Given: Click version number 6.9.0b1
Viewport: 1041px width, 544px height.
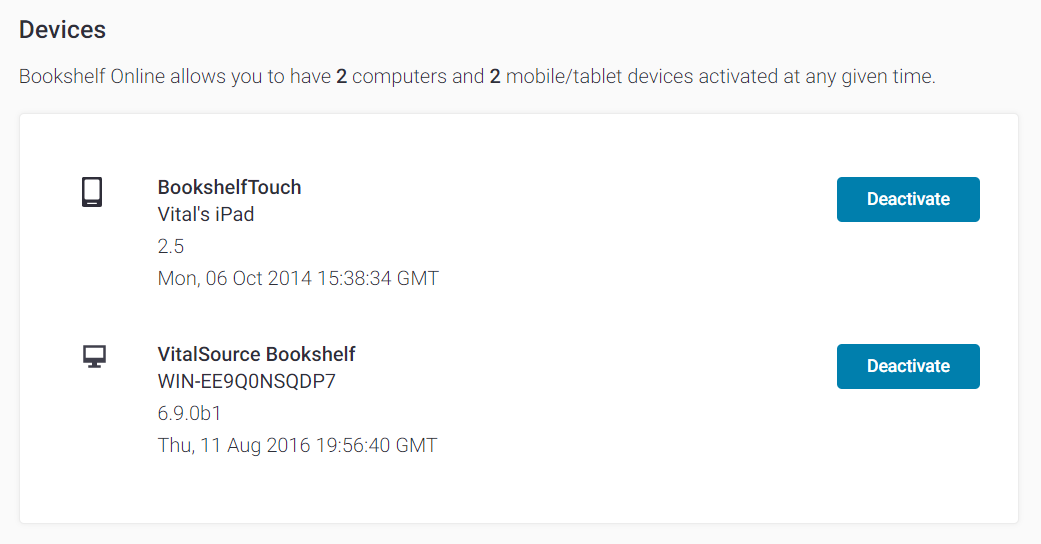Looking at the screenshot, I should point(189,413).
